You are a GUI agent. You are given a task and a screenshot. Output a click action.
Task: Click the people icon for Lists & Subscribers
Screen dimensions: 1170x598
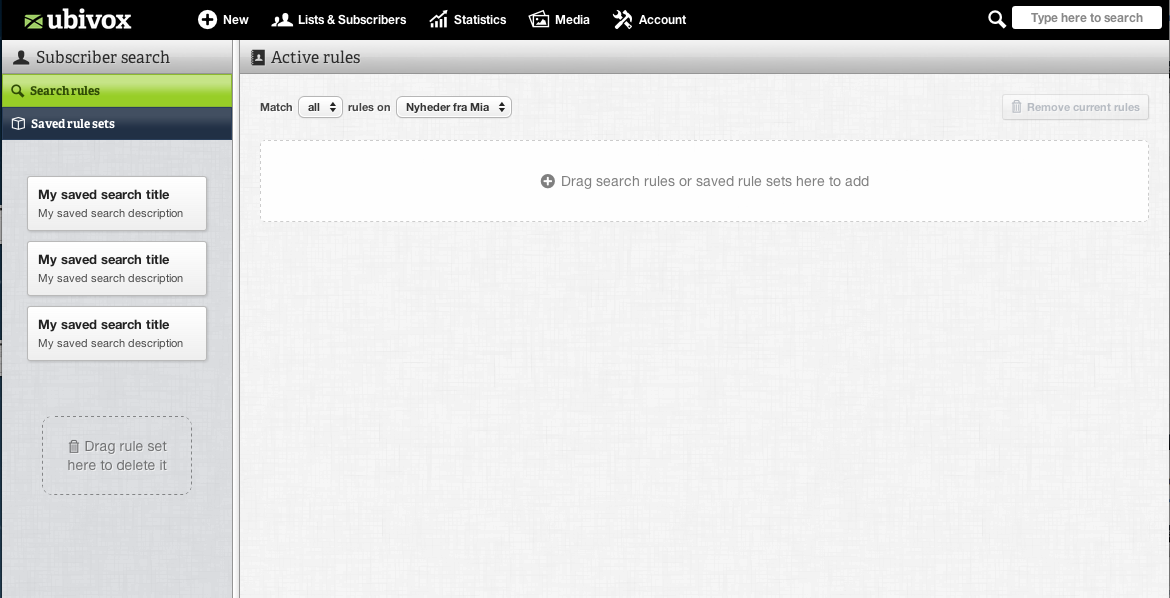coord(281,20)
